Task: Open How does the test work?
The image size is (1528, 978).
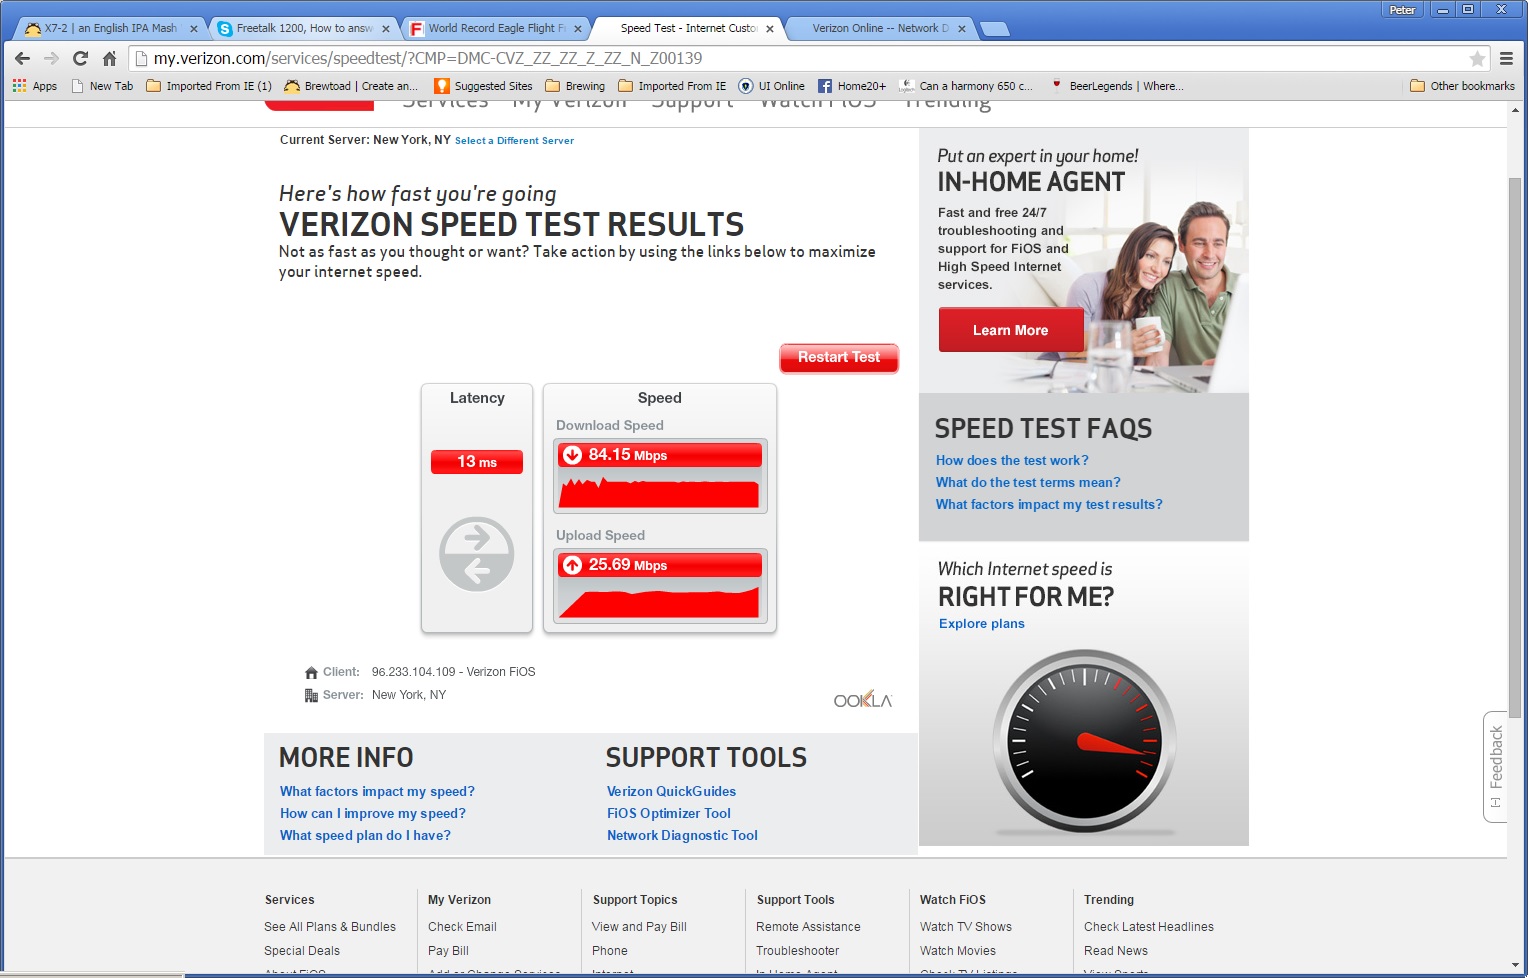Action: [x=1012, y=461]
